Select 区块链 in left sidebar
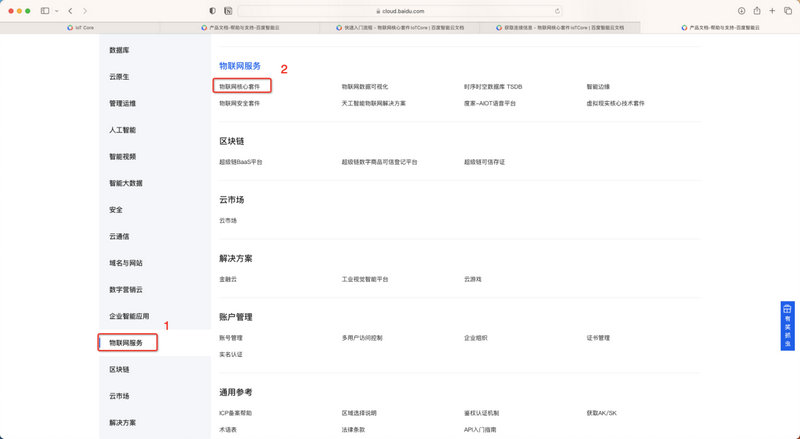This screenshot has width=800, height=439. point(119,369)
